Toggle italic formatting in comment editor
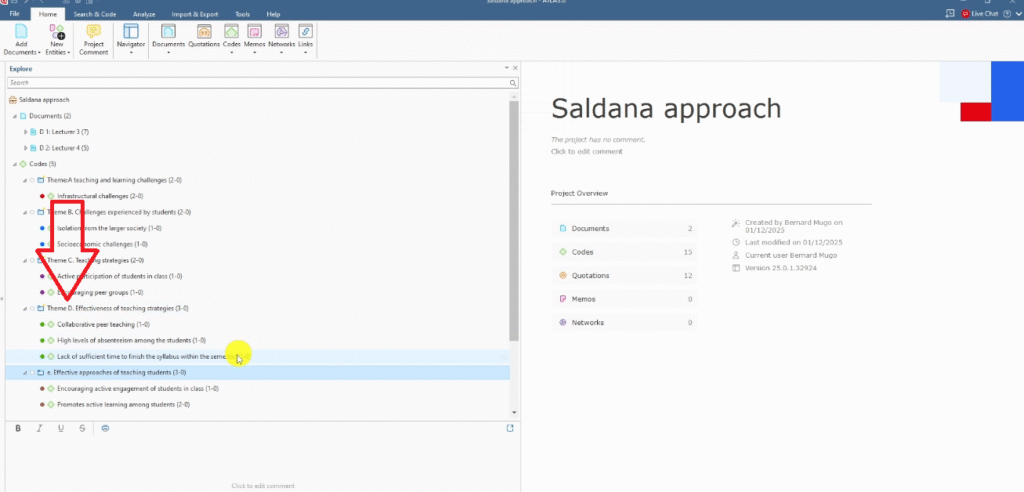The width and height of the screenshot is (1024, 492). click(40, 428)
